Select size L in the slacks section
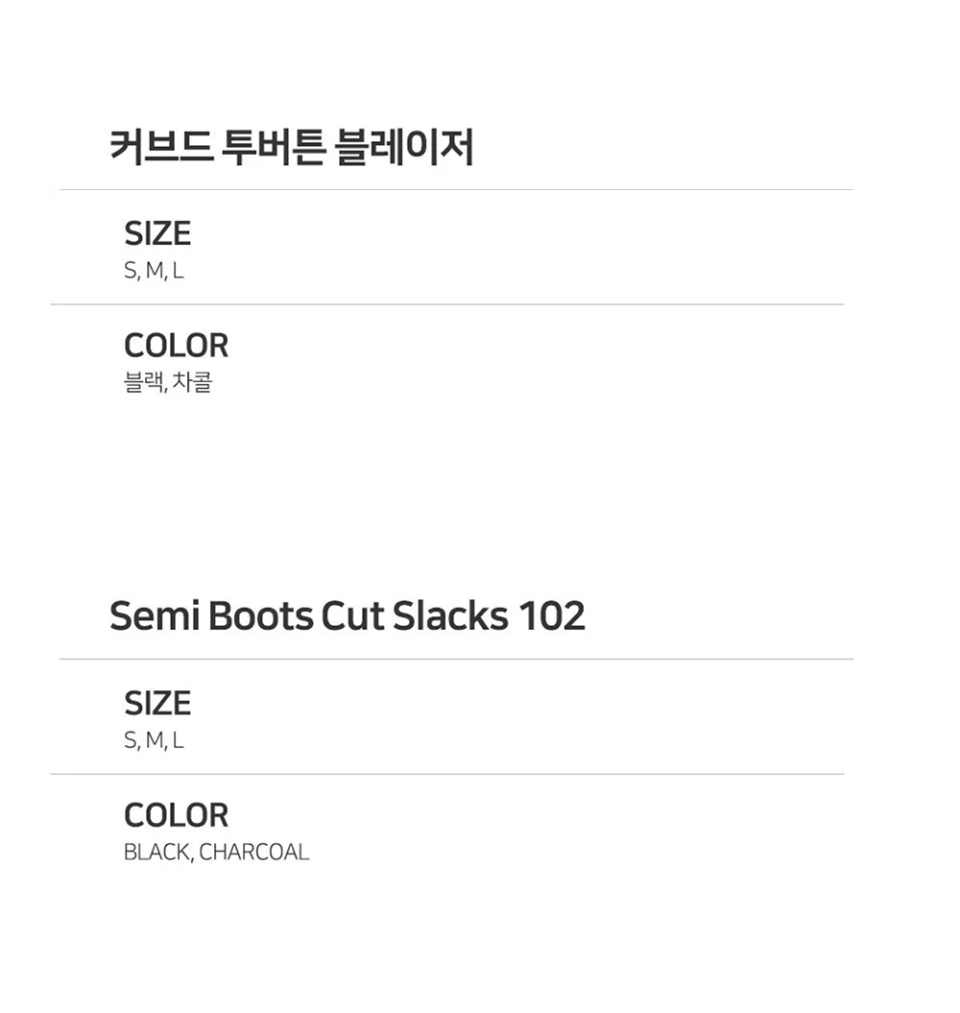This screenshot has height=1013, width=960. pyautogui.click(x=178, y=741)
